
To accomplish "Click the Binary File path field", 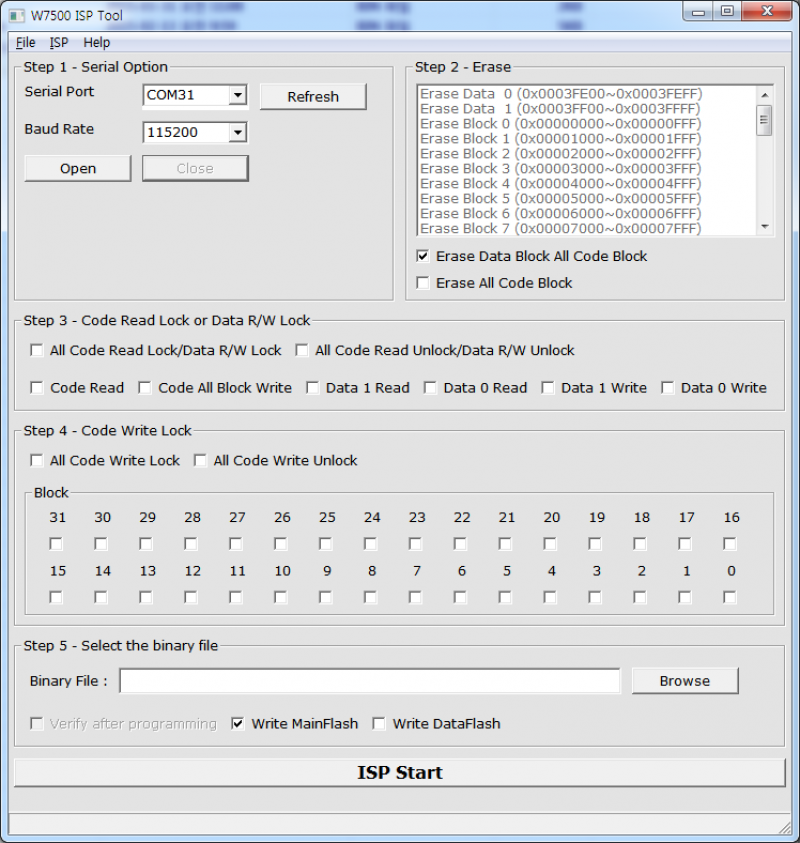I will pos(370,681).
